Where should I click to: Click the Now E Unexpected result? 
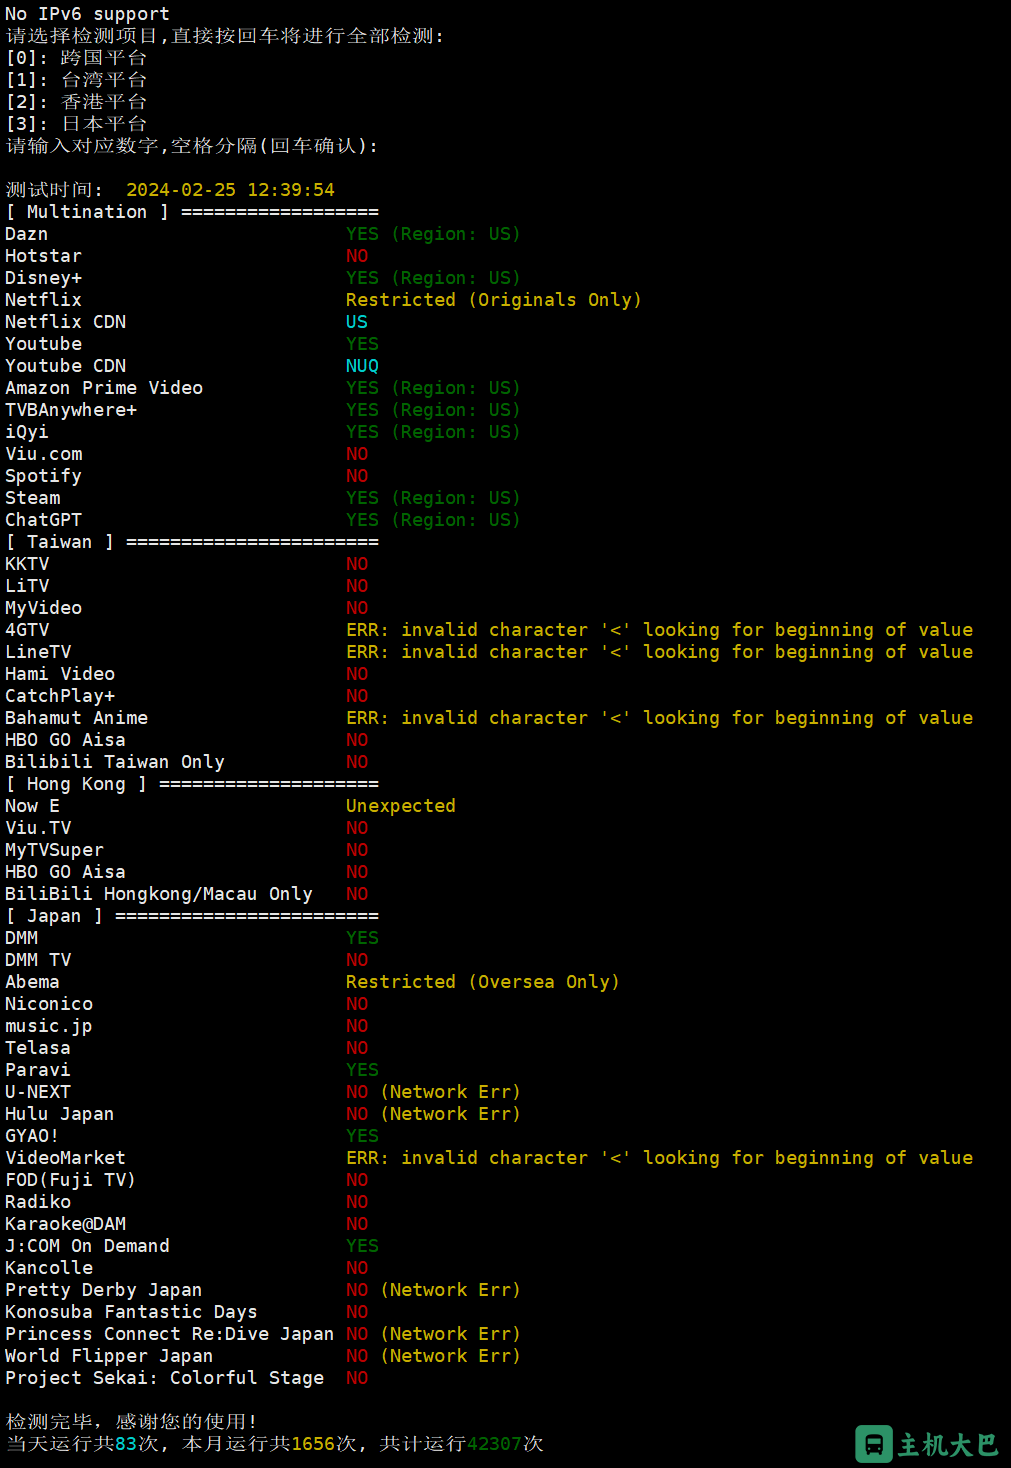(x=400, y=806)
